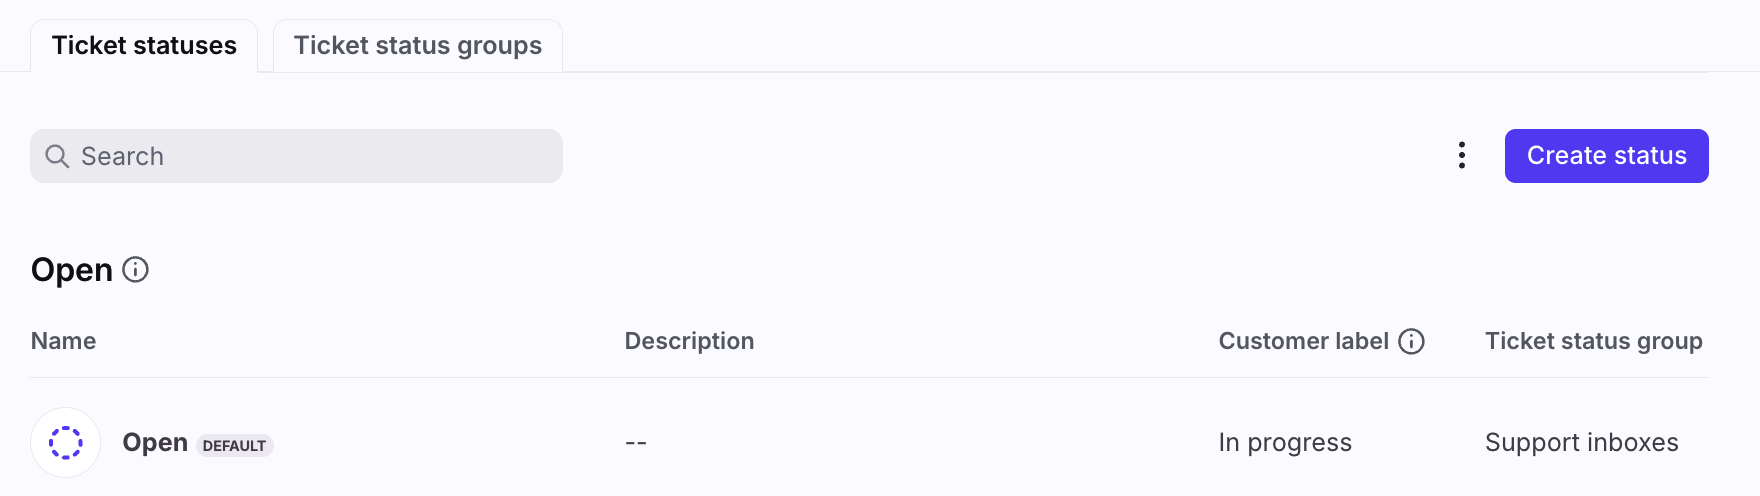Click the dashed circle Open status icon
1760x496 pixels.
tap(66, 442)
